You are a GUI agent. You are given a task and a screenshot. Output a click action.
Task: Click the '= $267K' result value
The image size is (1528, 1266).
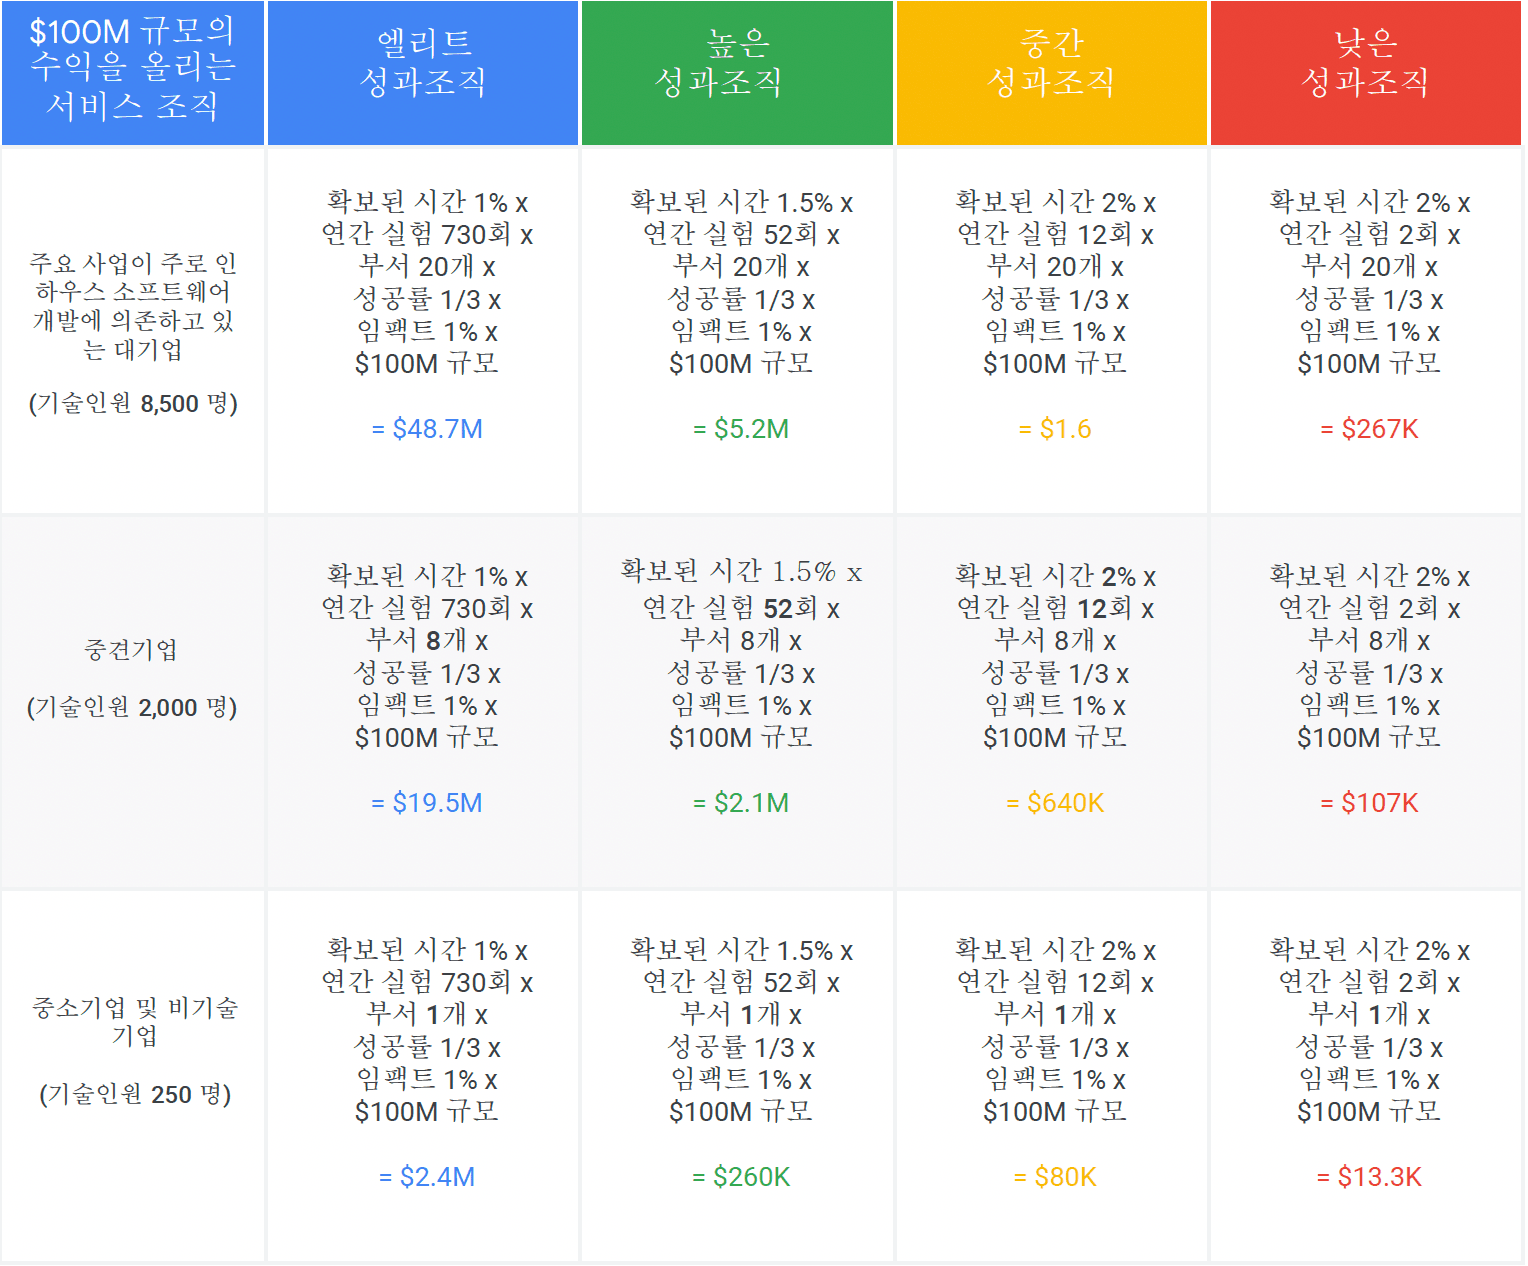coord(1369,429)
